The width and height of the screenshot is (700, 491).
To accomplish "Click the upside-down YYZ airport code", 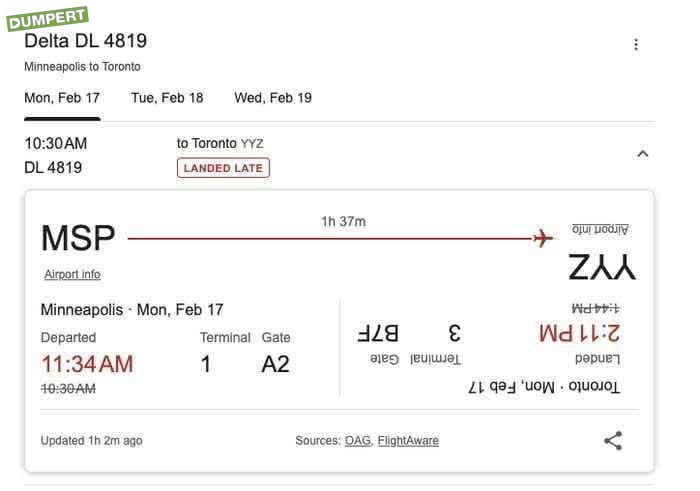I will tap(602, 267).
